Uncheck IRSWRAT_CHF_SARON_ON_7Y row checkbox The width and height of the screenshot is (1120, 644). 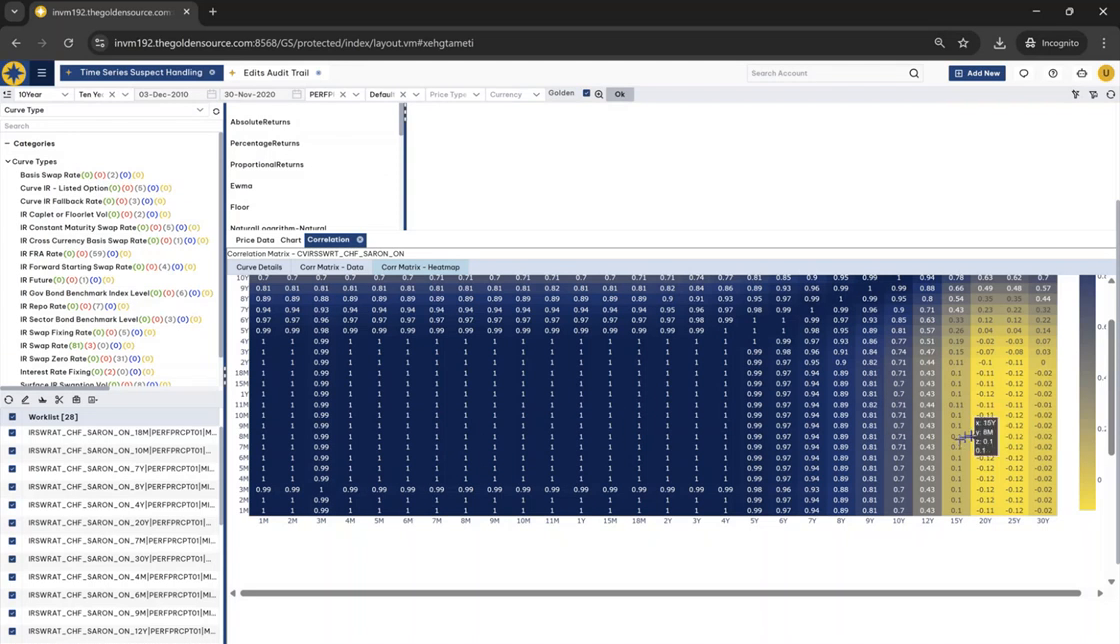point(12,469)
